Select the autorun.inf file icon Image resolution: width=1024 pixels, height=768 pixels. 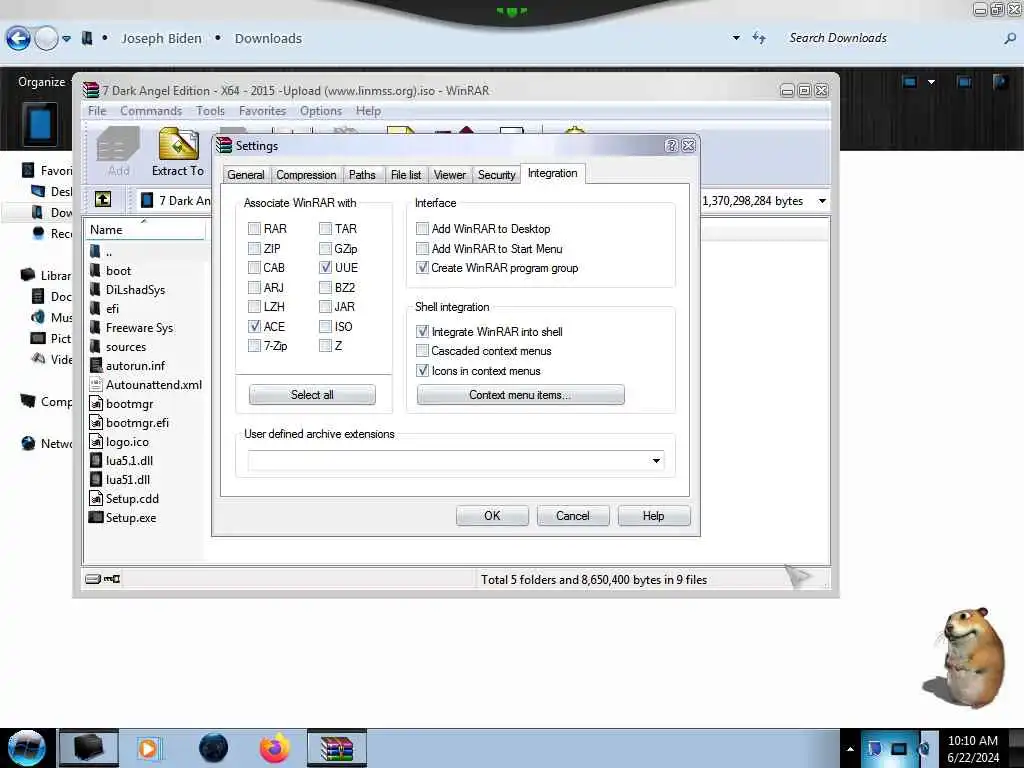coord(95,365)
